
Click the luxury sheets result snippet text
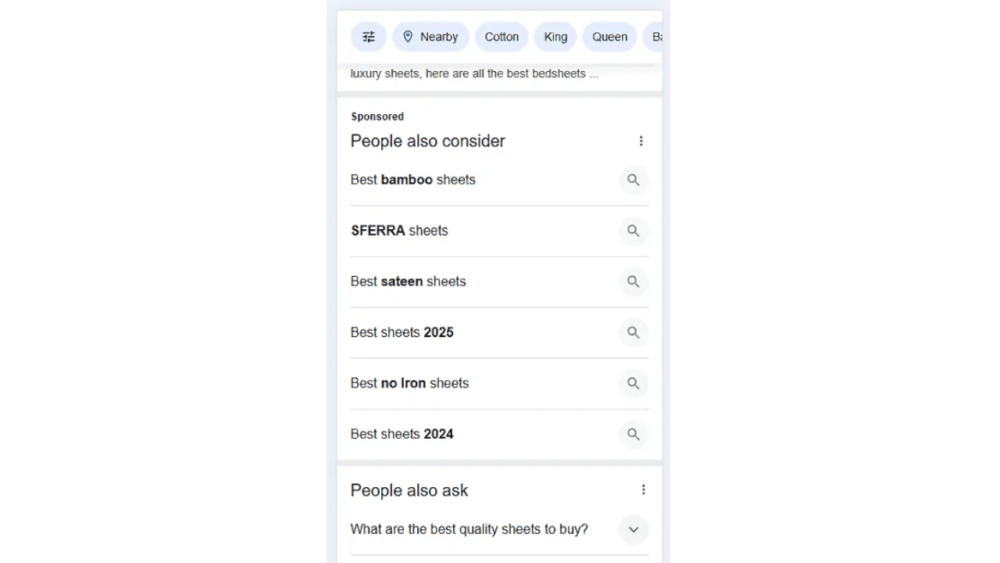[x=474, y=74]
